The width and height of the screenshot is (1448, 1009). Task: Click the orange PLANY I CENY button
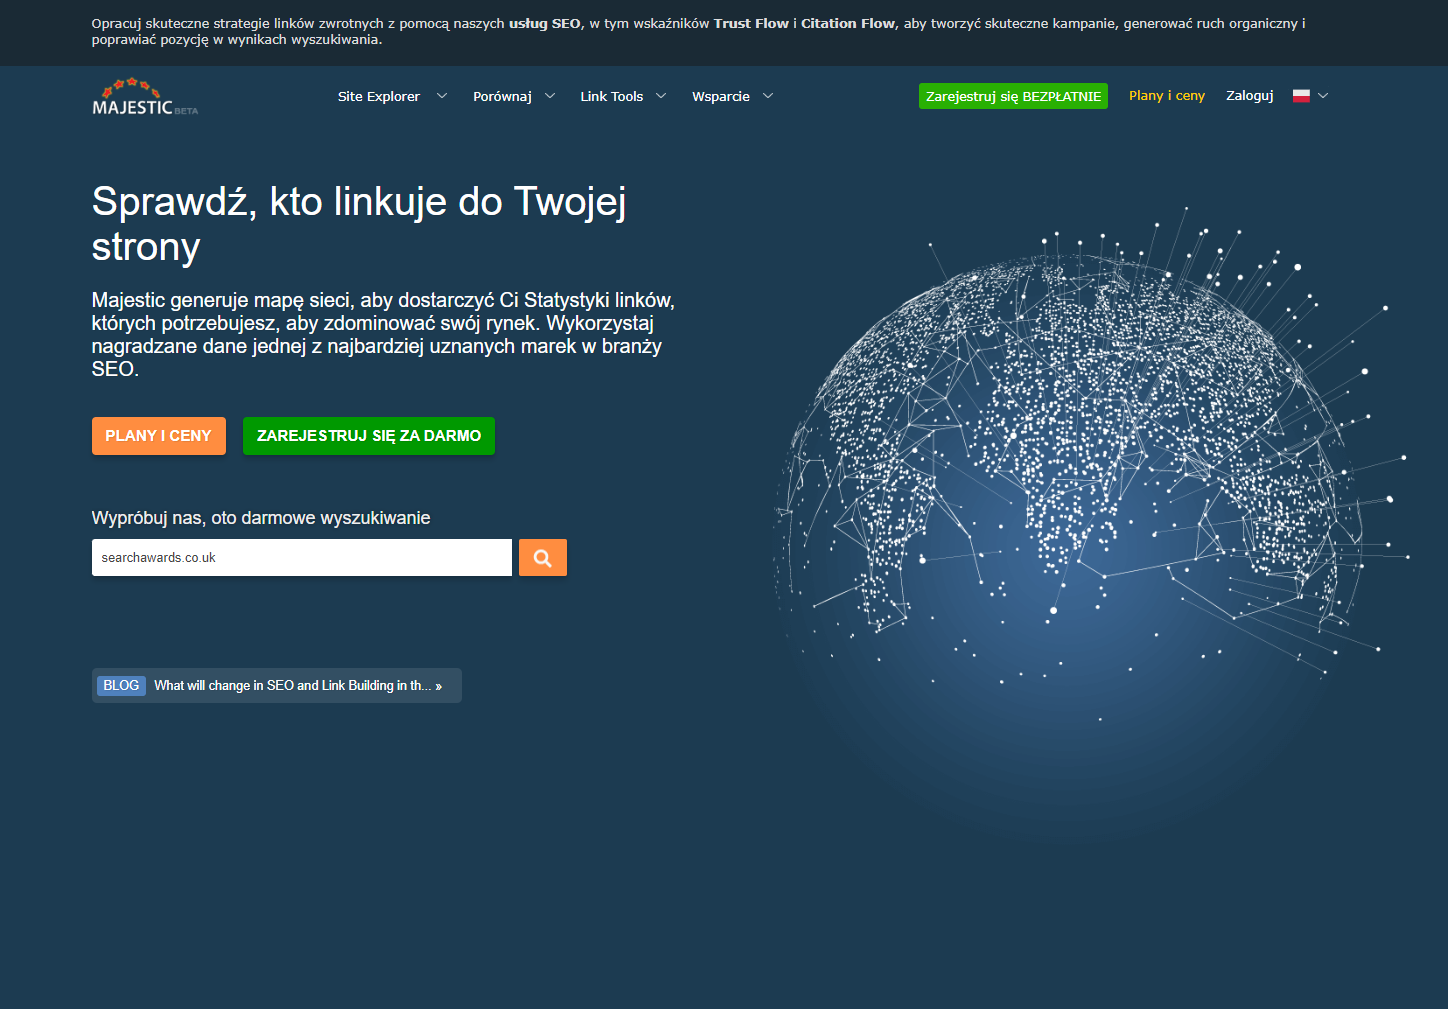pos(159,436)
